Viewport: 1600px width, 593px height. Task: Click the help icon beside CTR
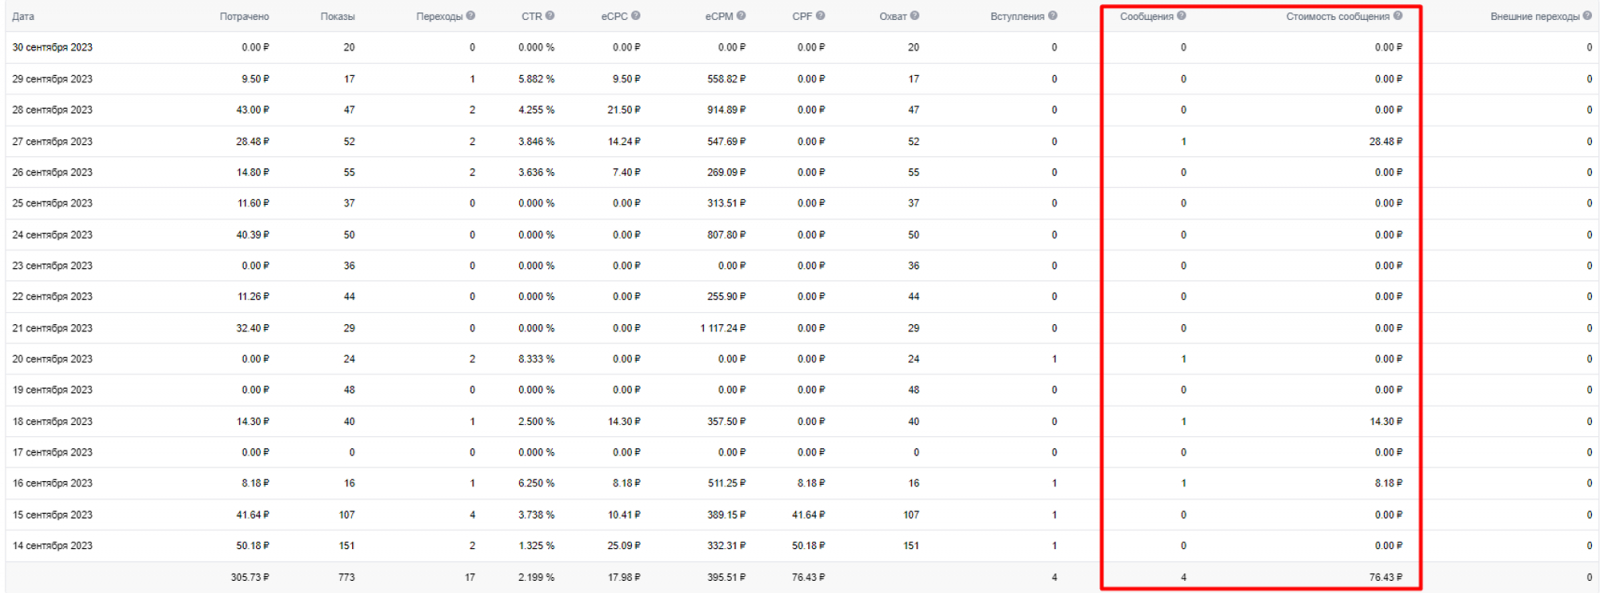click(550, 16)
